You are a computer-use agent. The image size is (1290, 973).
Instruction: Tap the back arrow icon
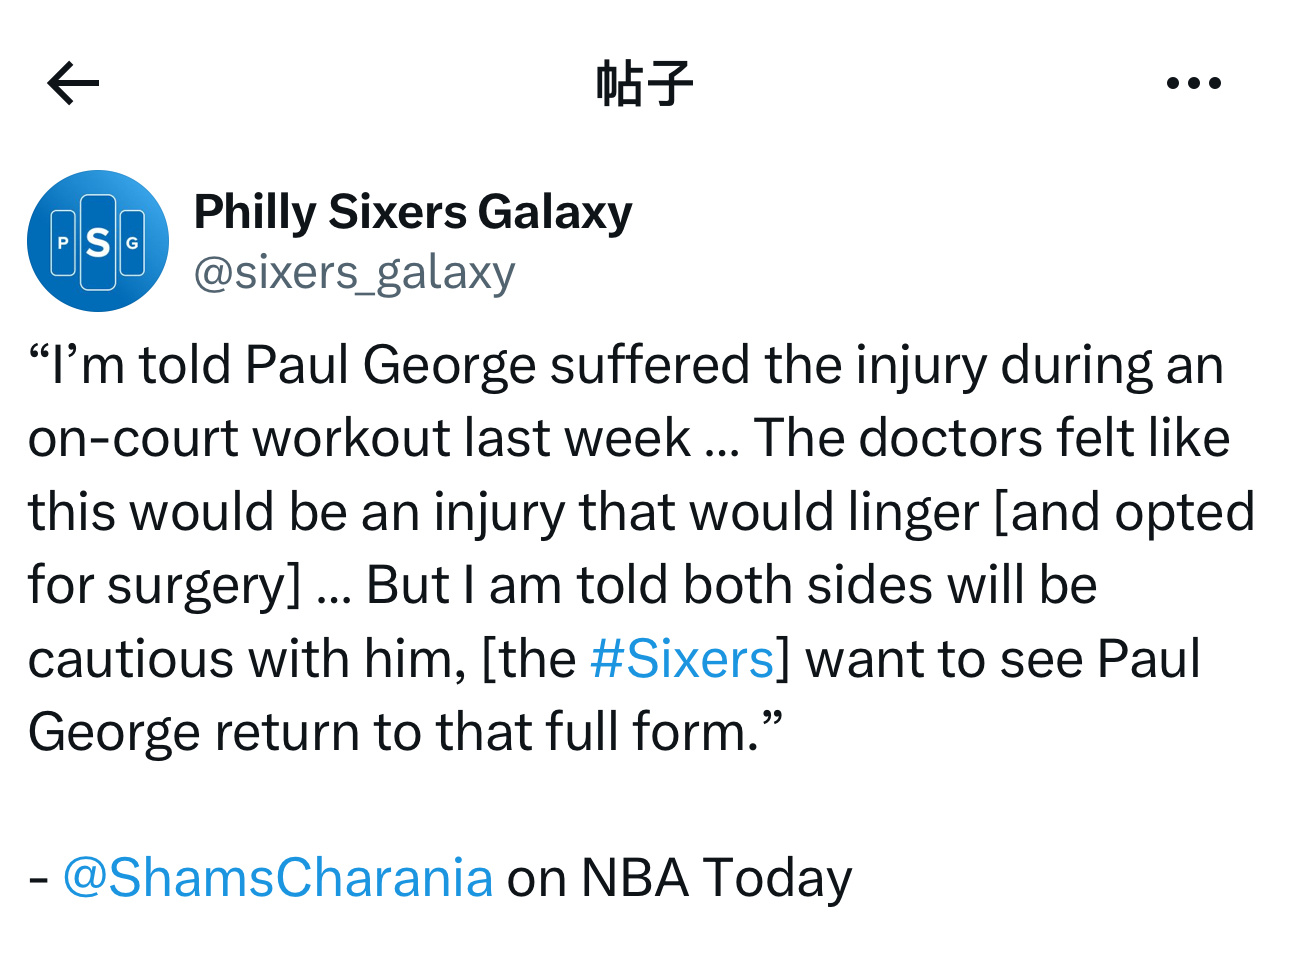[x=73, y=83]
